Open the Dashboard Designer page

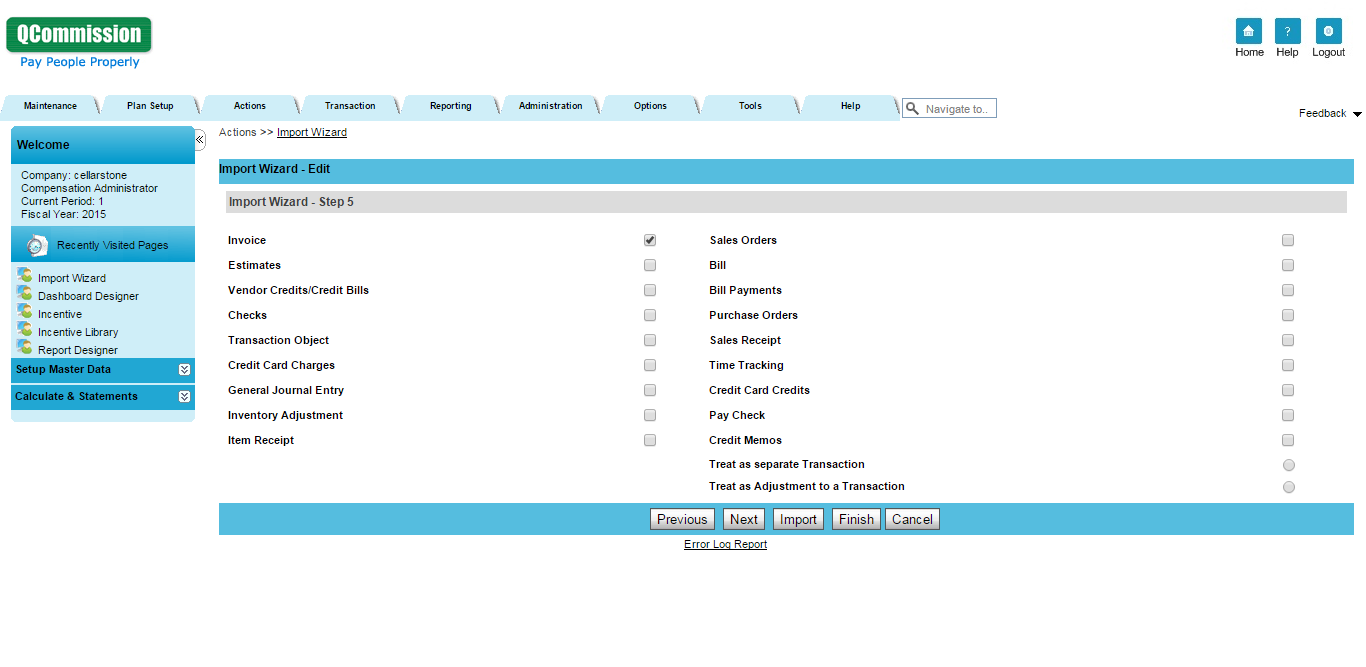[x=88, y=296]
